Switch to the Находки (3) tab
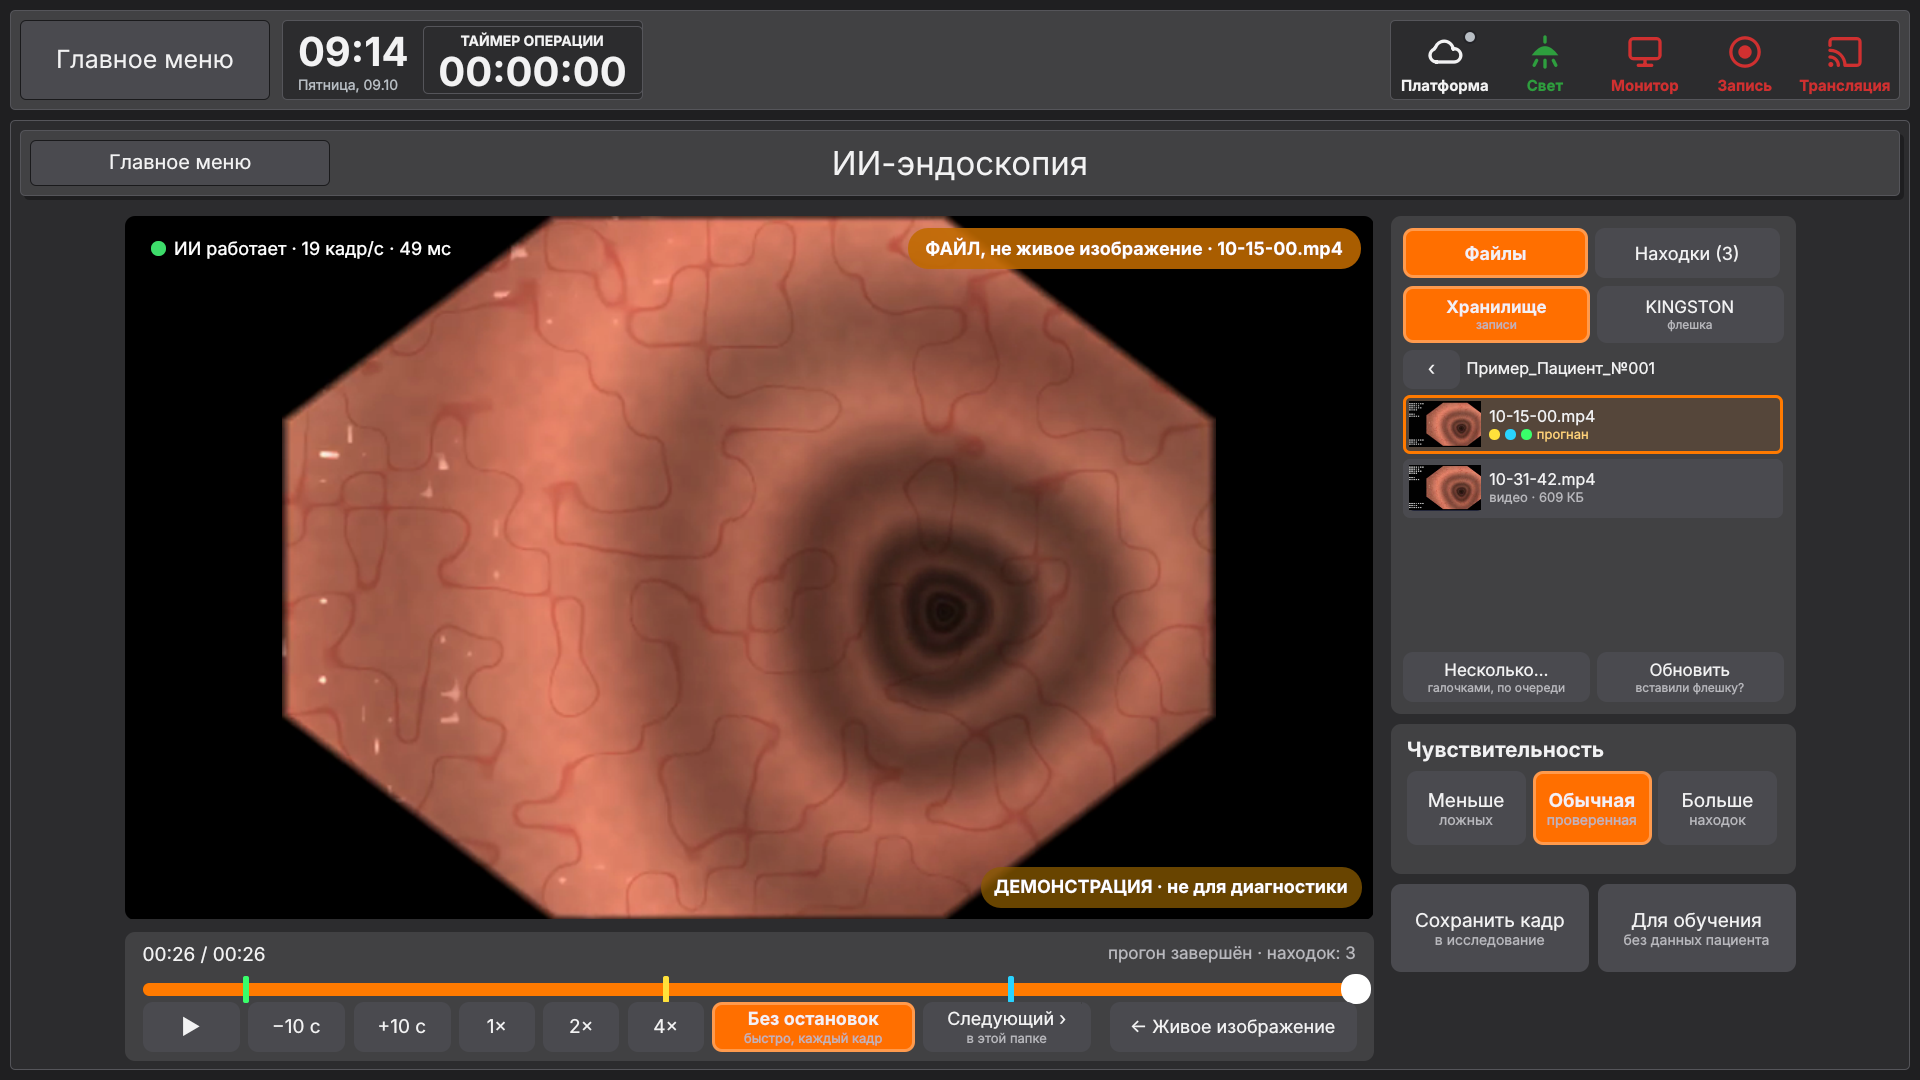This screenshot has height=1080, width=1920. 1687,253
